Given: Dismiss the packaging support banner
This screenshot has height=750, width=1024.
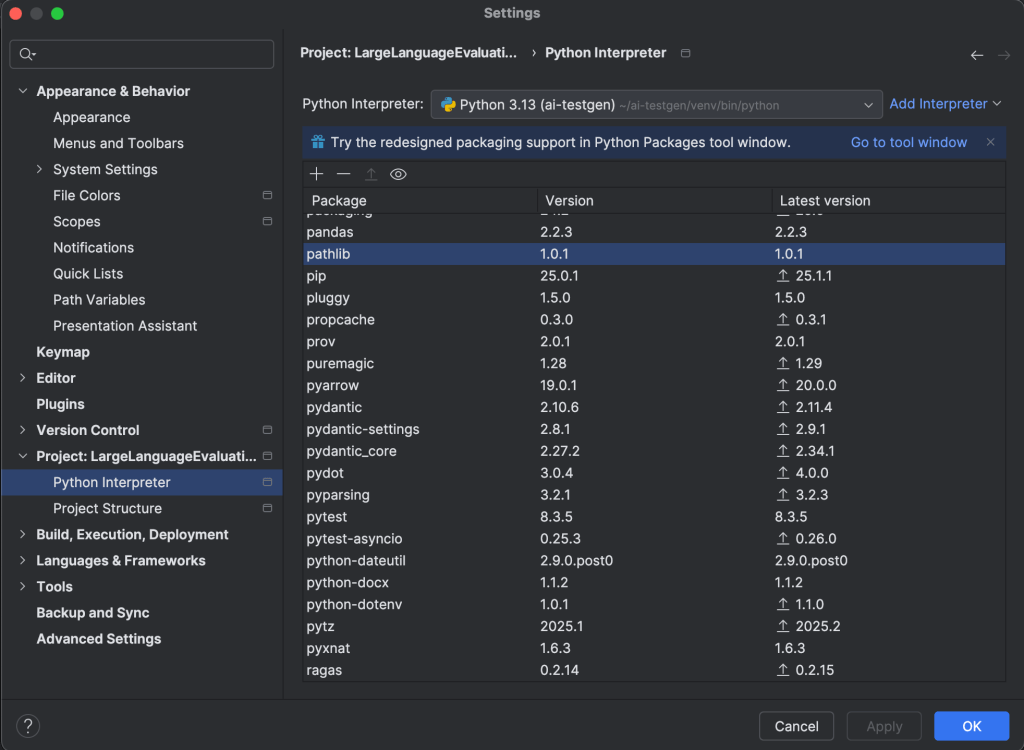Looking at the screenshot, I should pos(991,142).
